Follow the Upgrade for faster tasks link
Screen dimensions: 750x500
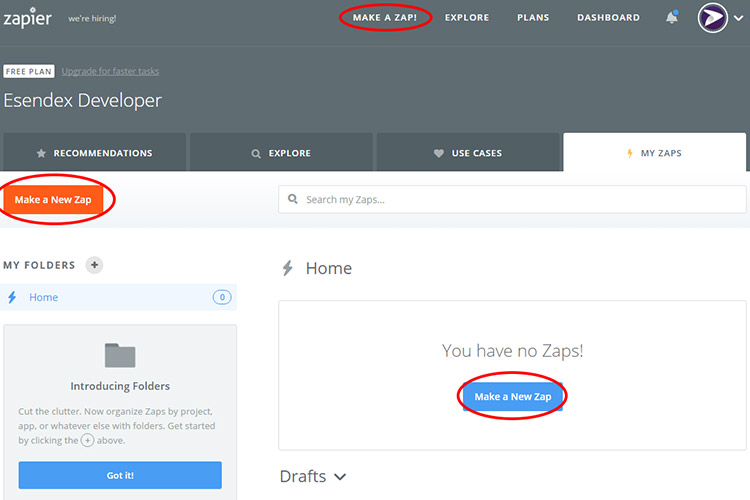pyautogui.click(x=110, y=71)
